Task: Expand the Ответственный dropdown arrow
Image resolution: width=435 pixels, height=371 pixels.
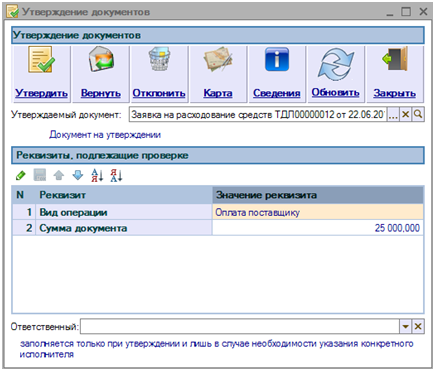Action: (406, 326)
